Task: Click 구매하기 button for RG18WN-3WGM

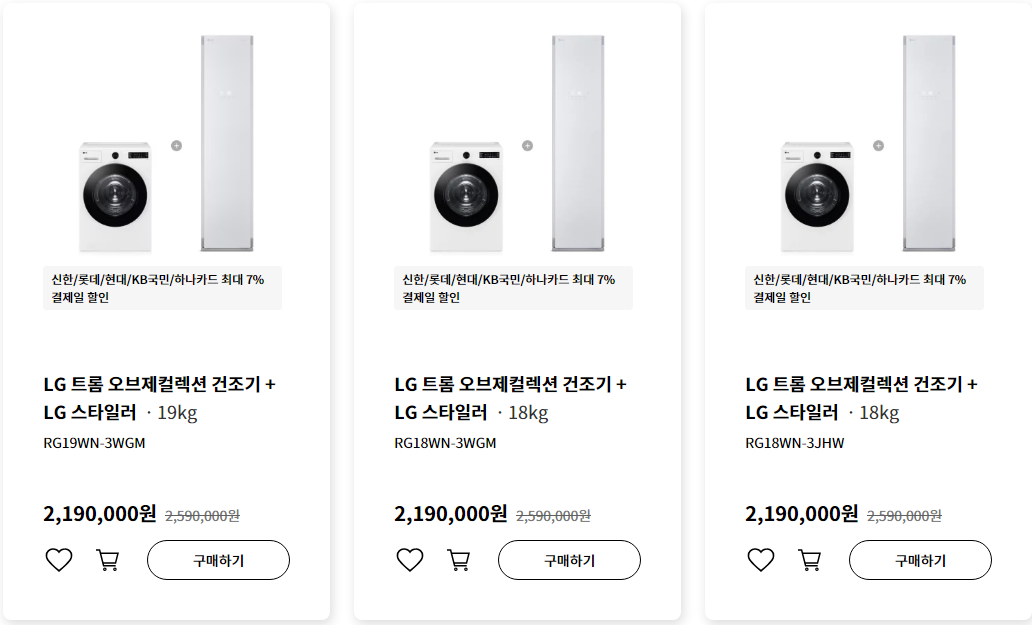Action: (569, 560)
